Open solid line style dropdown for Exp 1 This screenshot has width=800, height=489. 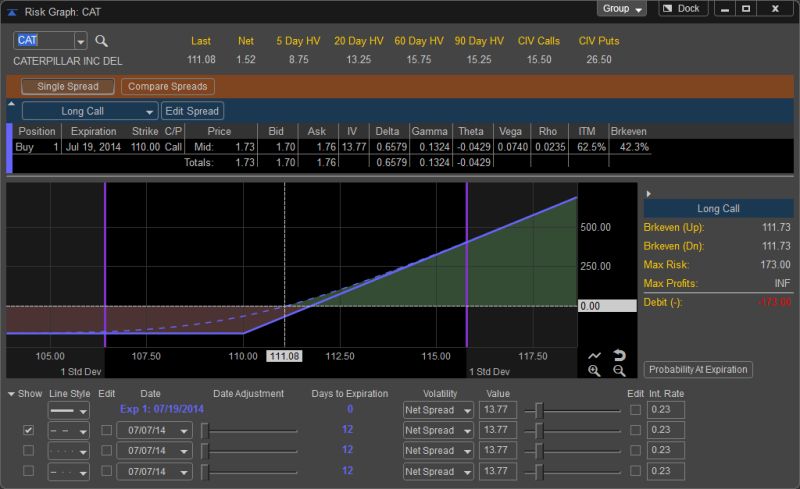(x=68, y=410)
